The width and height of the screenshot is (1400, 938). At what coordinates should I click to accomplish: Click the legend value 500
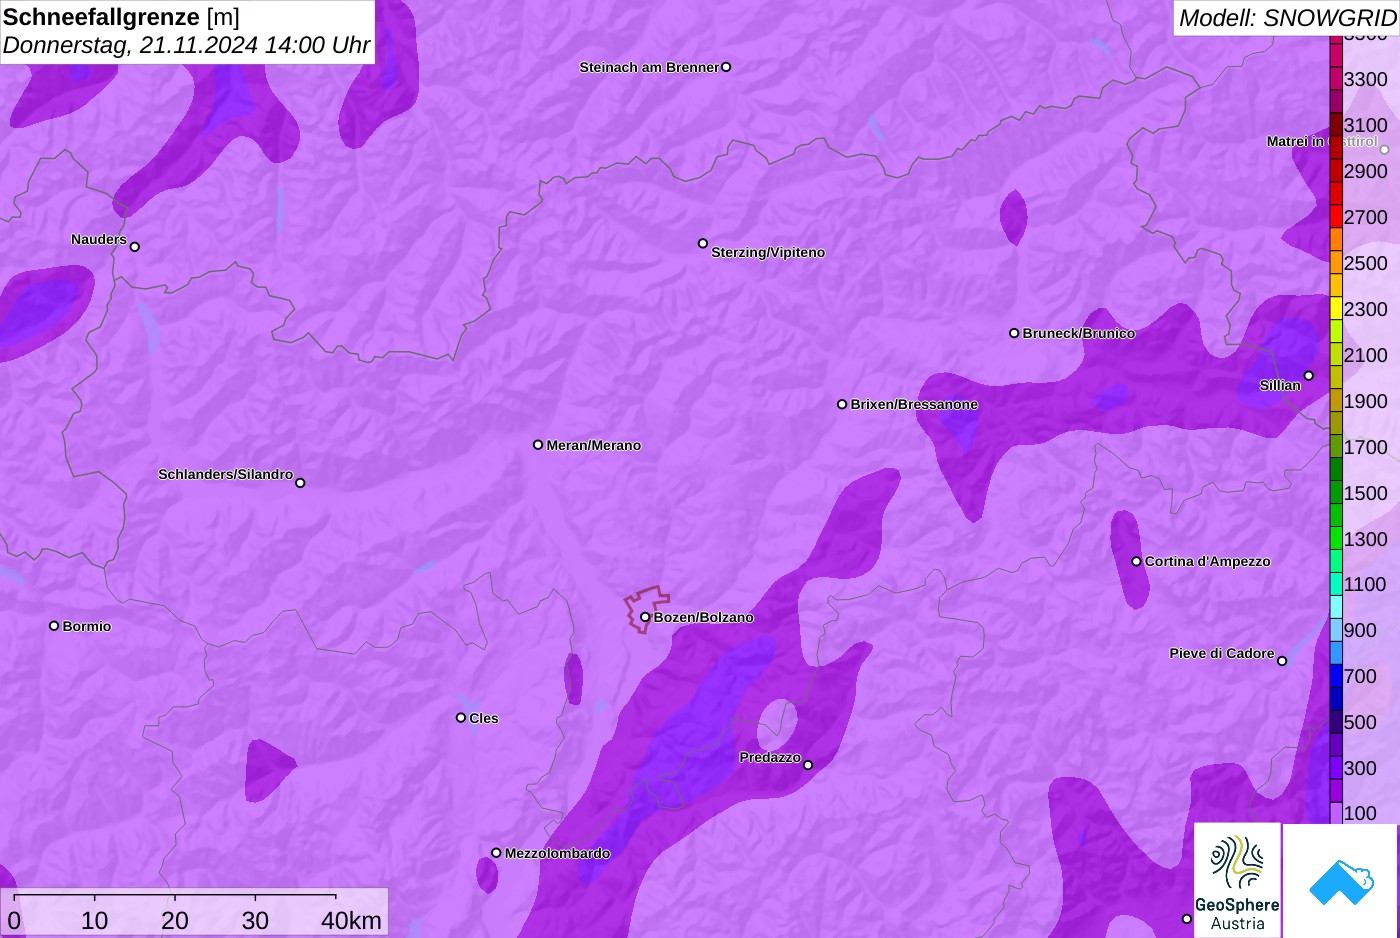(x=1360, y=722)
